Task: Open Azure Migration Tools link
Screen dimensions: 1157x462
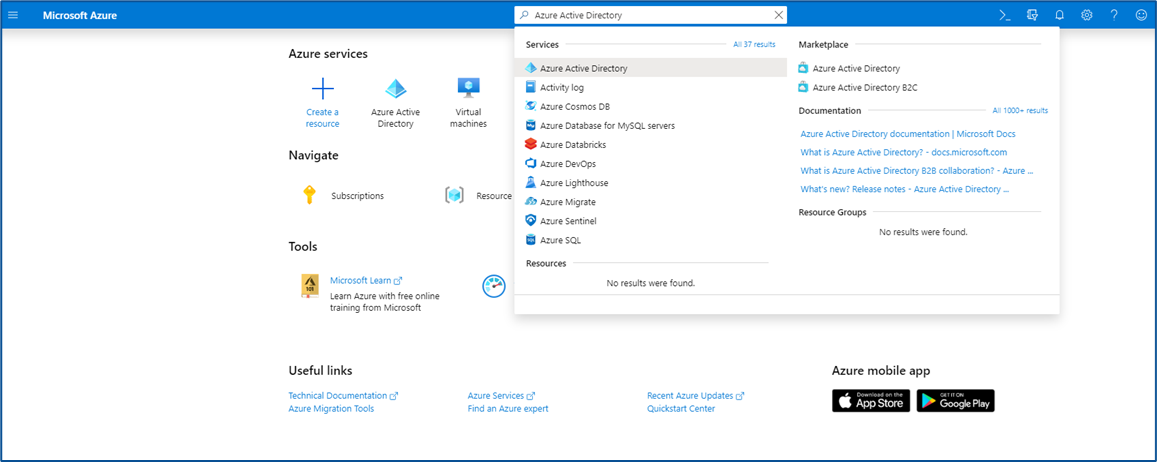Action: [x=331, y=409]
